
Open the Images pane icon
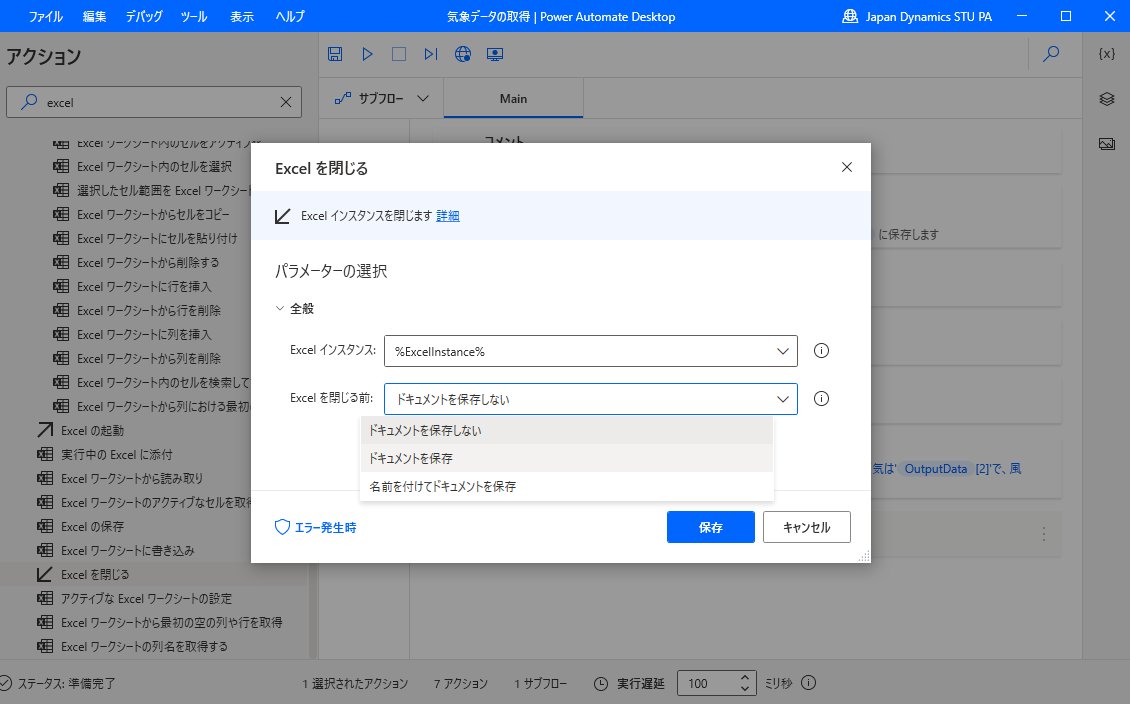pos(1107,144)
